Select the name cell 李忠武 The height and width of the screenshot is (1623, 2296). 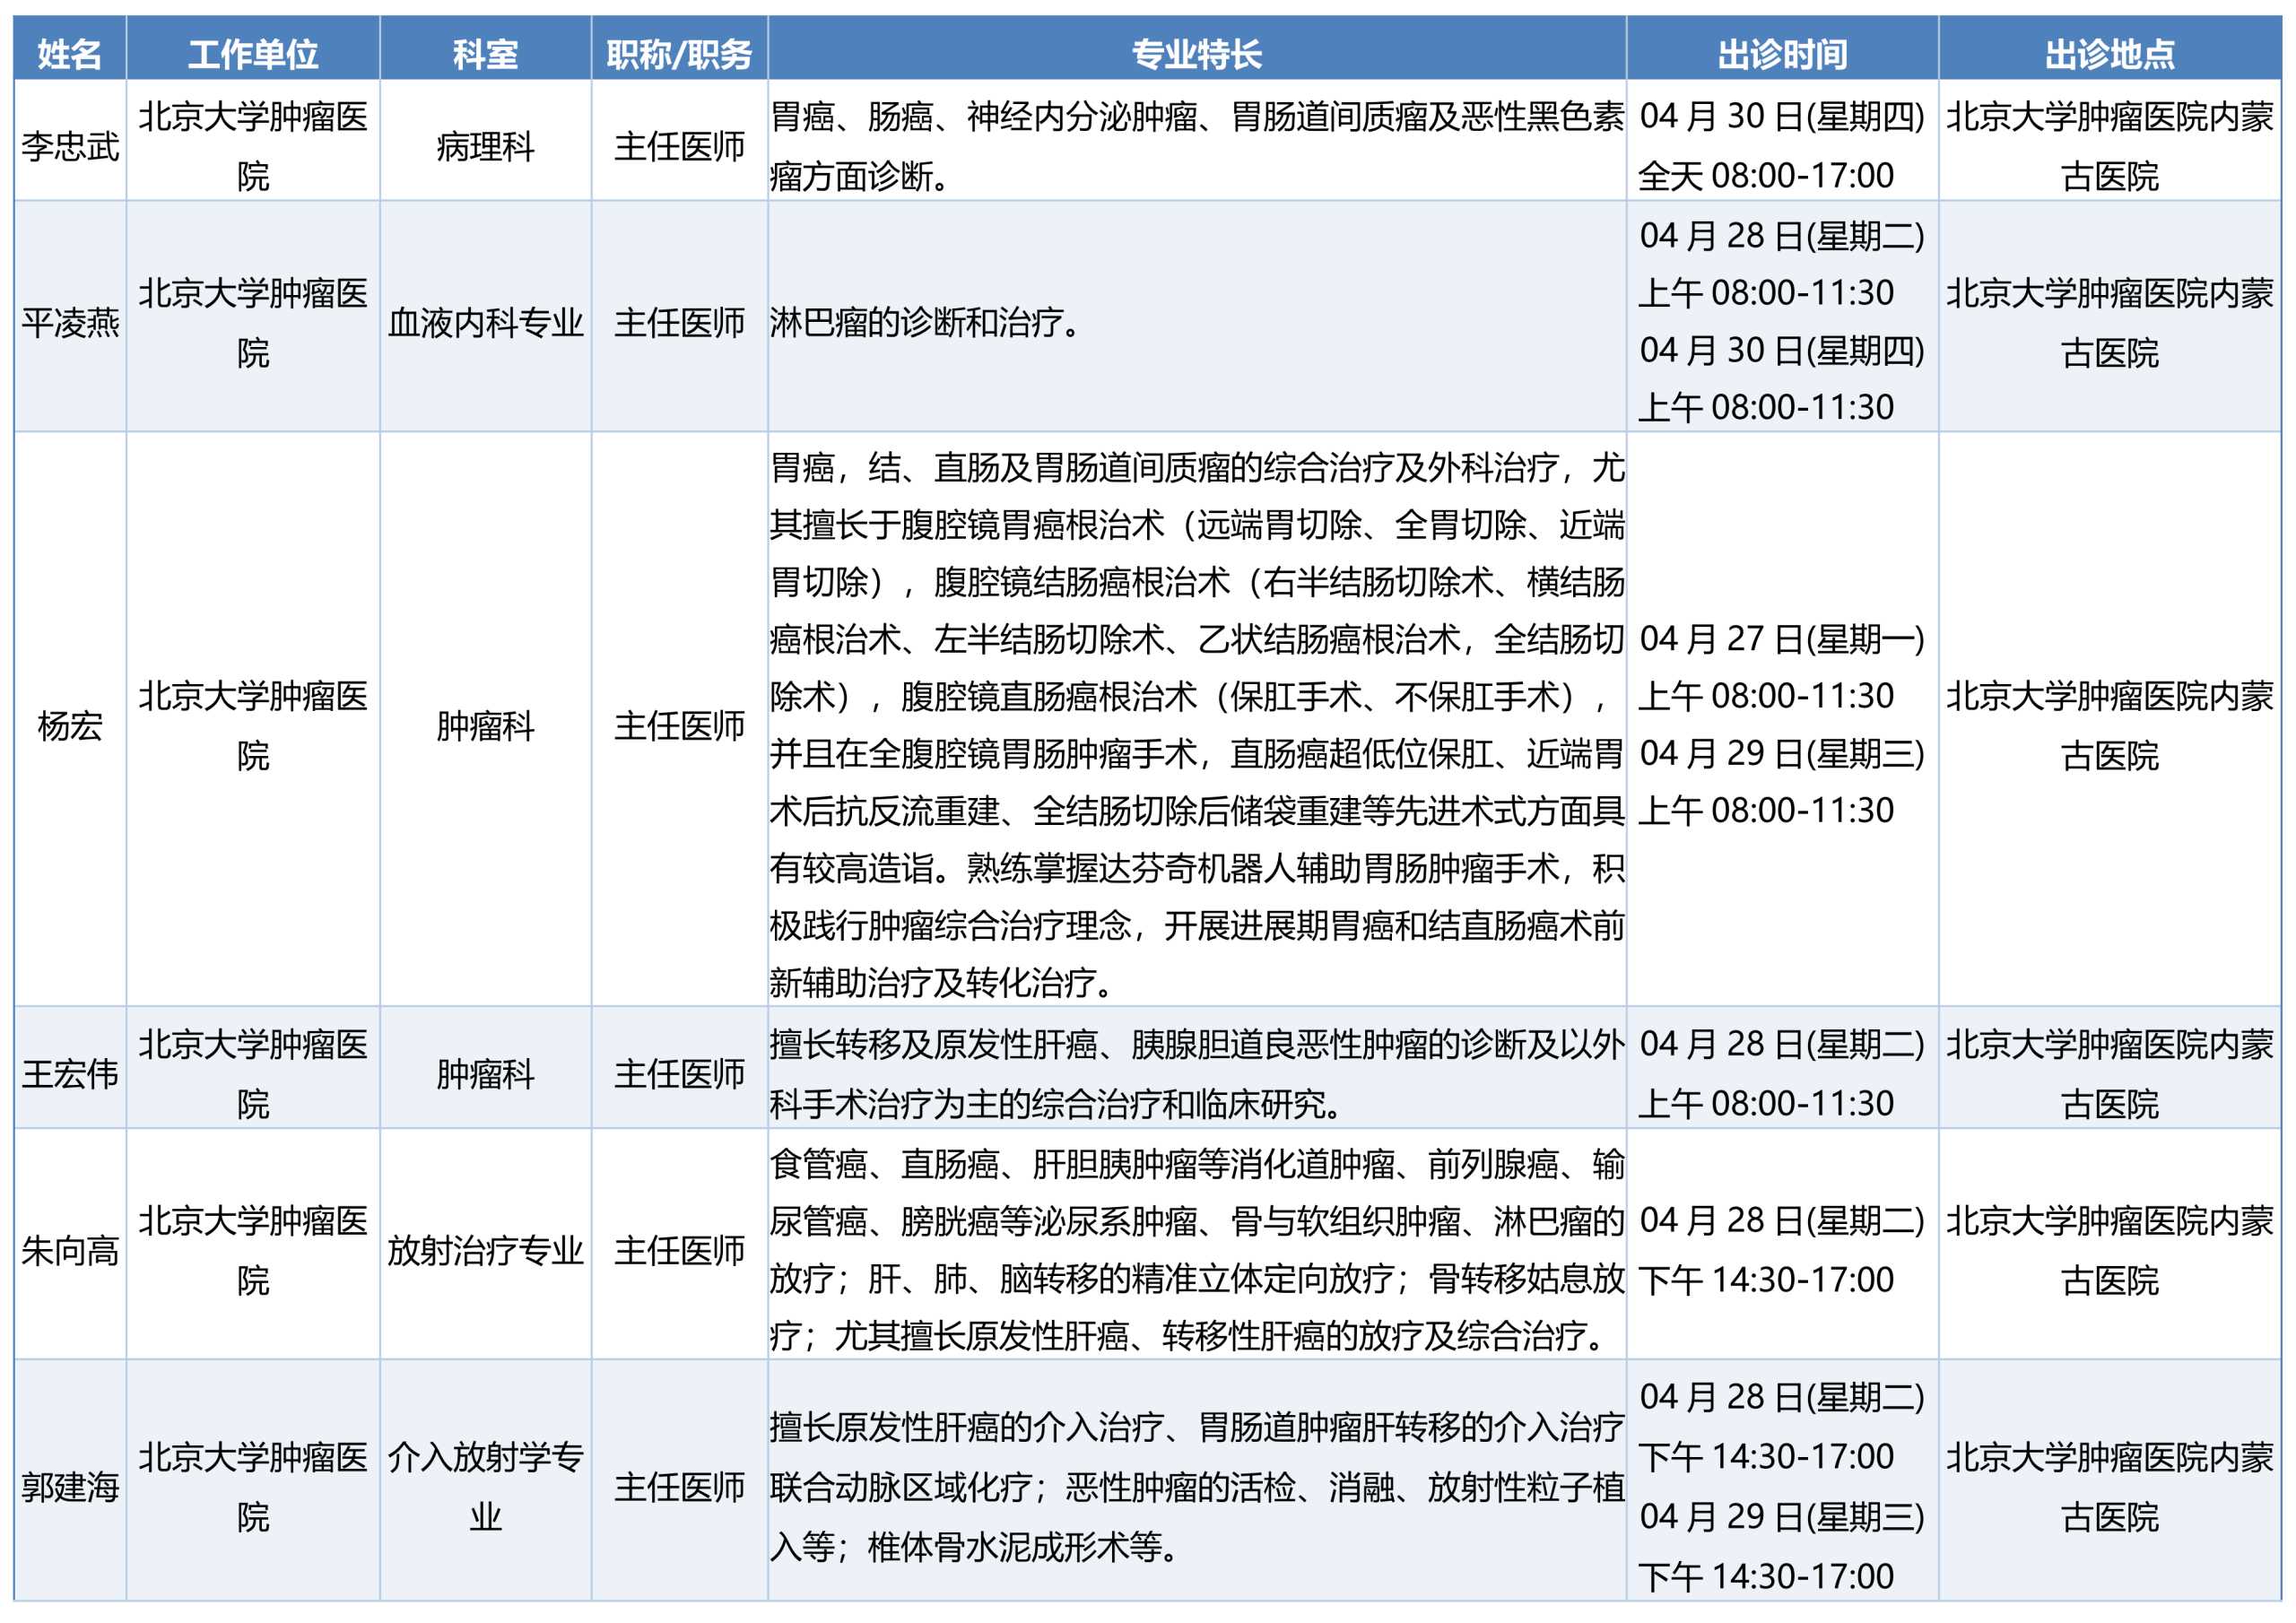click(70, 147)
